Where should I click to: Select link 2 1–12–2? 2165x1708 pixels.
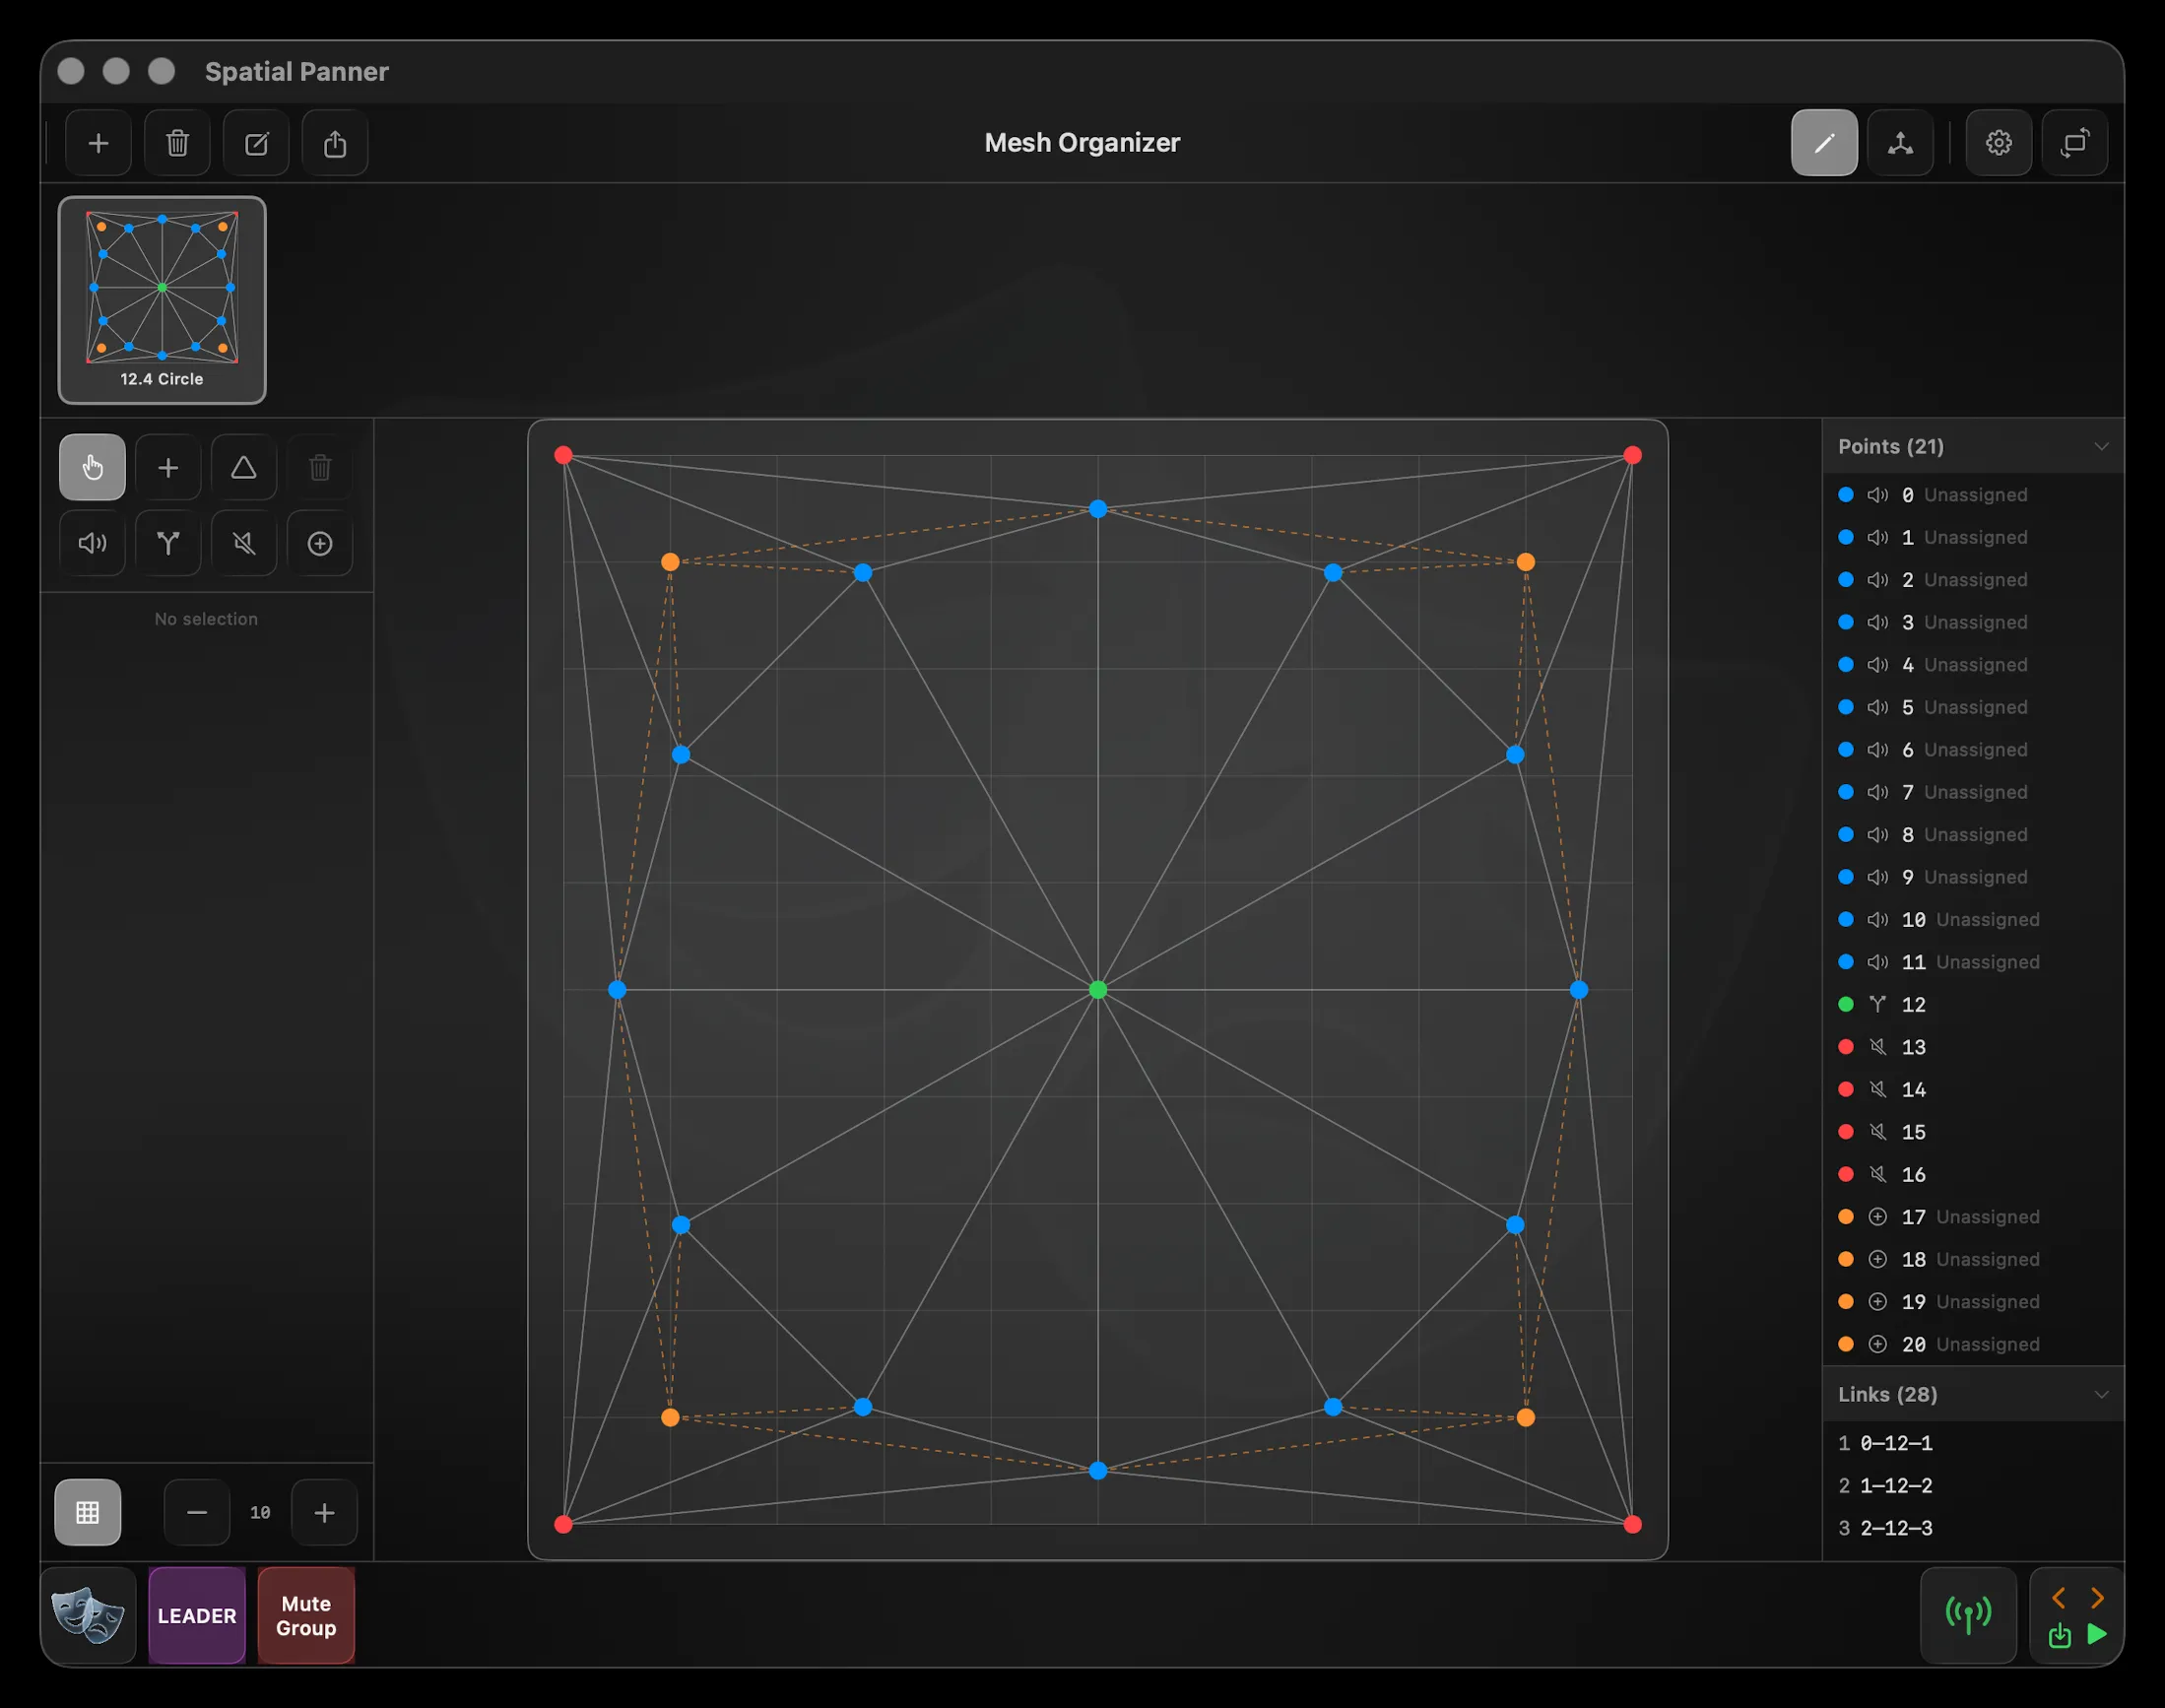pyautogui.click(x=1973, y=1485)
